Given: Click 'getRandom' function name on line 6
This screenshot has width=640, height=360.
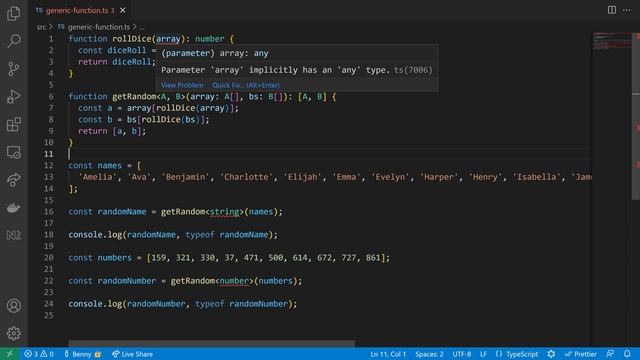Looking at the screenshot, I should (x=134, y=96).
